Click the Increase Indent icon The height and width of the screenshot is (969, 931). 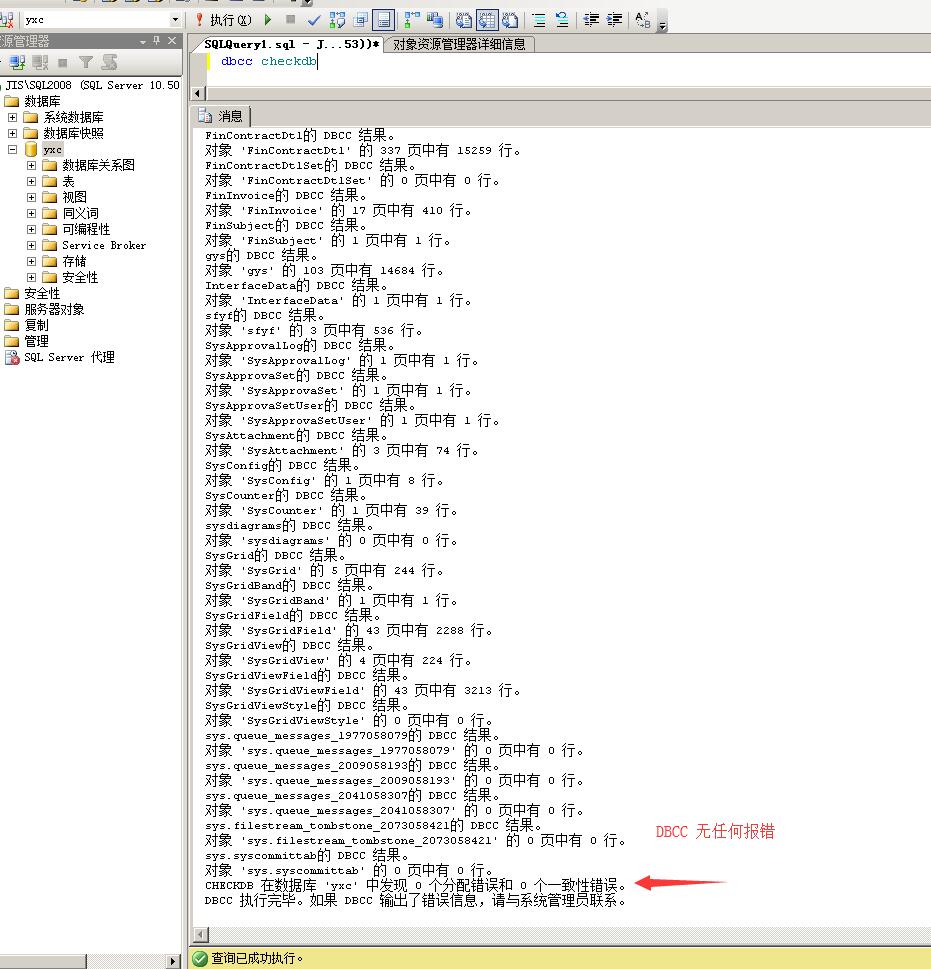614,20
